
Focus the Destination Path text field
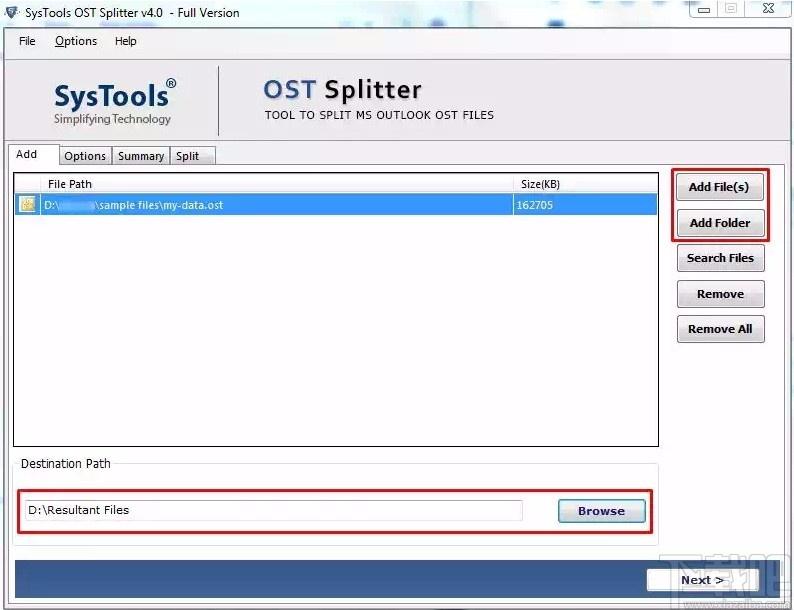click(x=273, y=510)
